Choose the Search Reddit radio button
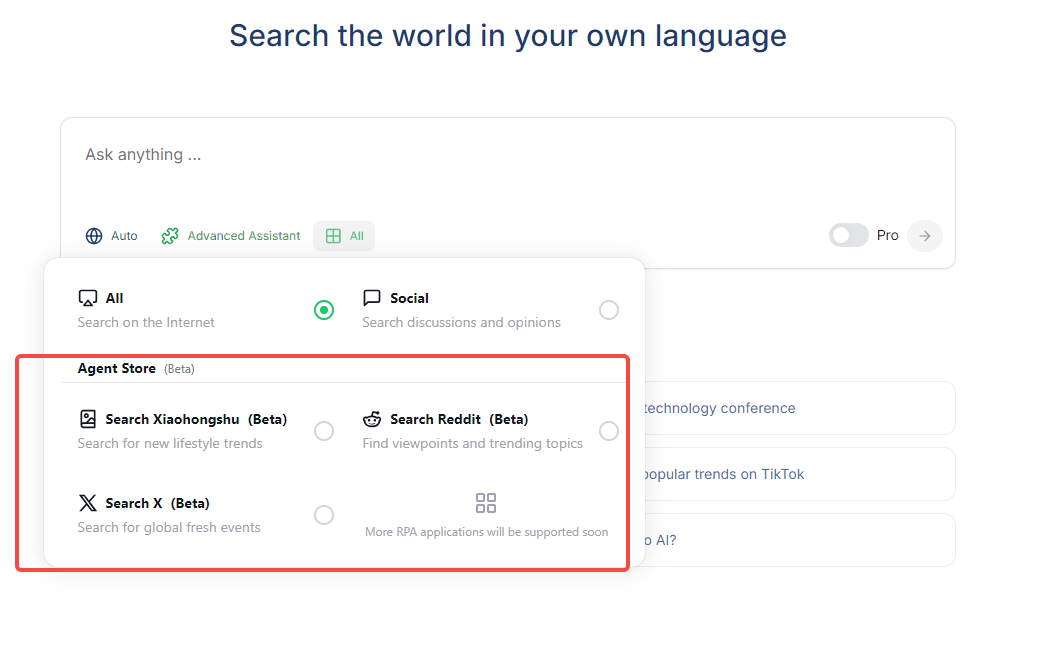This screenshot has width=1046, height=647. (x=609, y=431)
